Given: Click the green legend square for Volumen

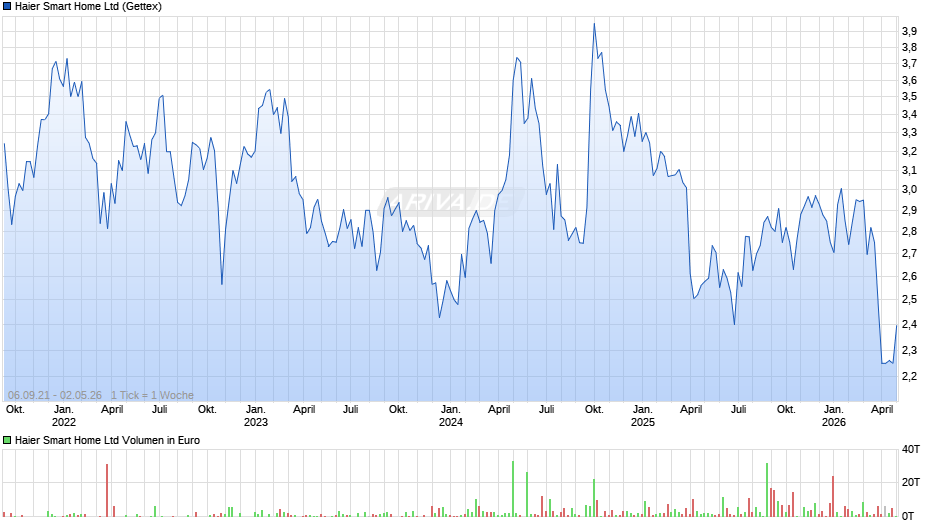Looking at the screenshot, I should pos(7,440).
